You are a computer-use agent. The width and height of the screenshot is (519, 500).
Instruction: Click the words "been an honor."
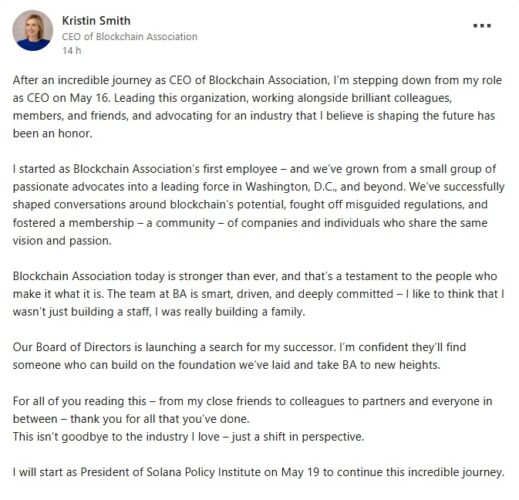pos(52,134)
